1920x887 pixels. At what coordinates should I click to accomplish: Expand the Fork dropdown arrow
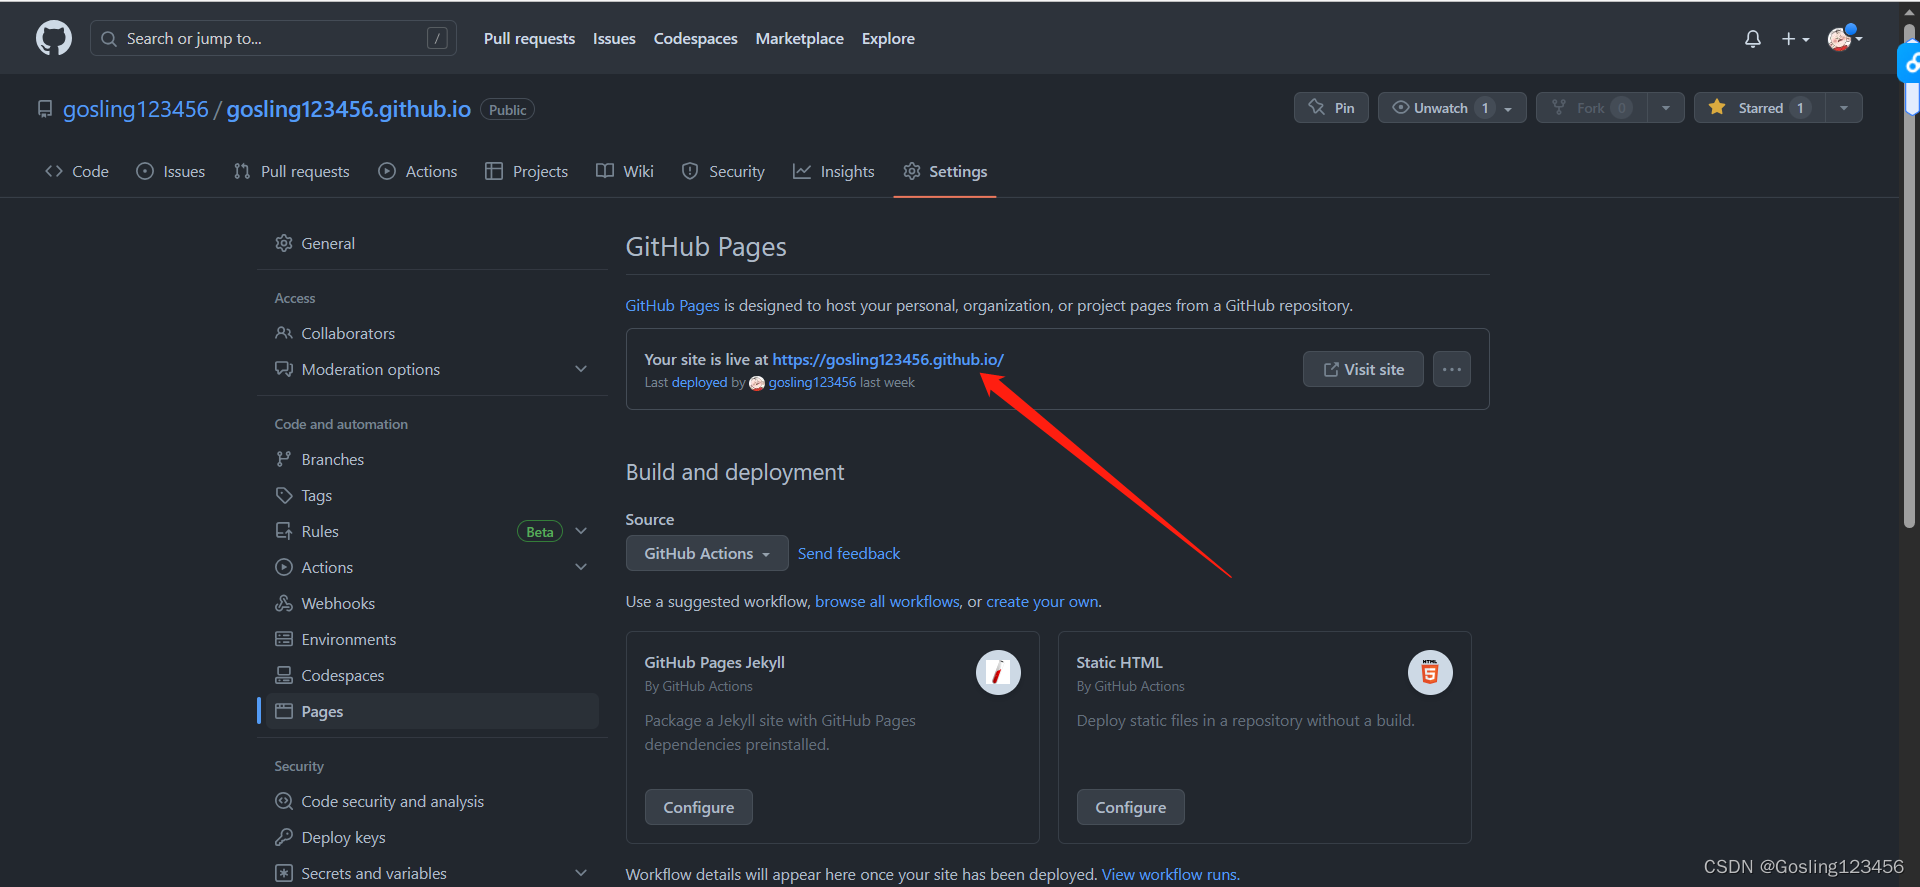[x=1666, y=108]
